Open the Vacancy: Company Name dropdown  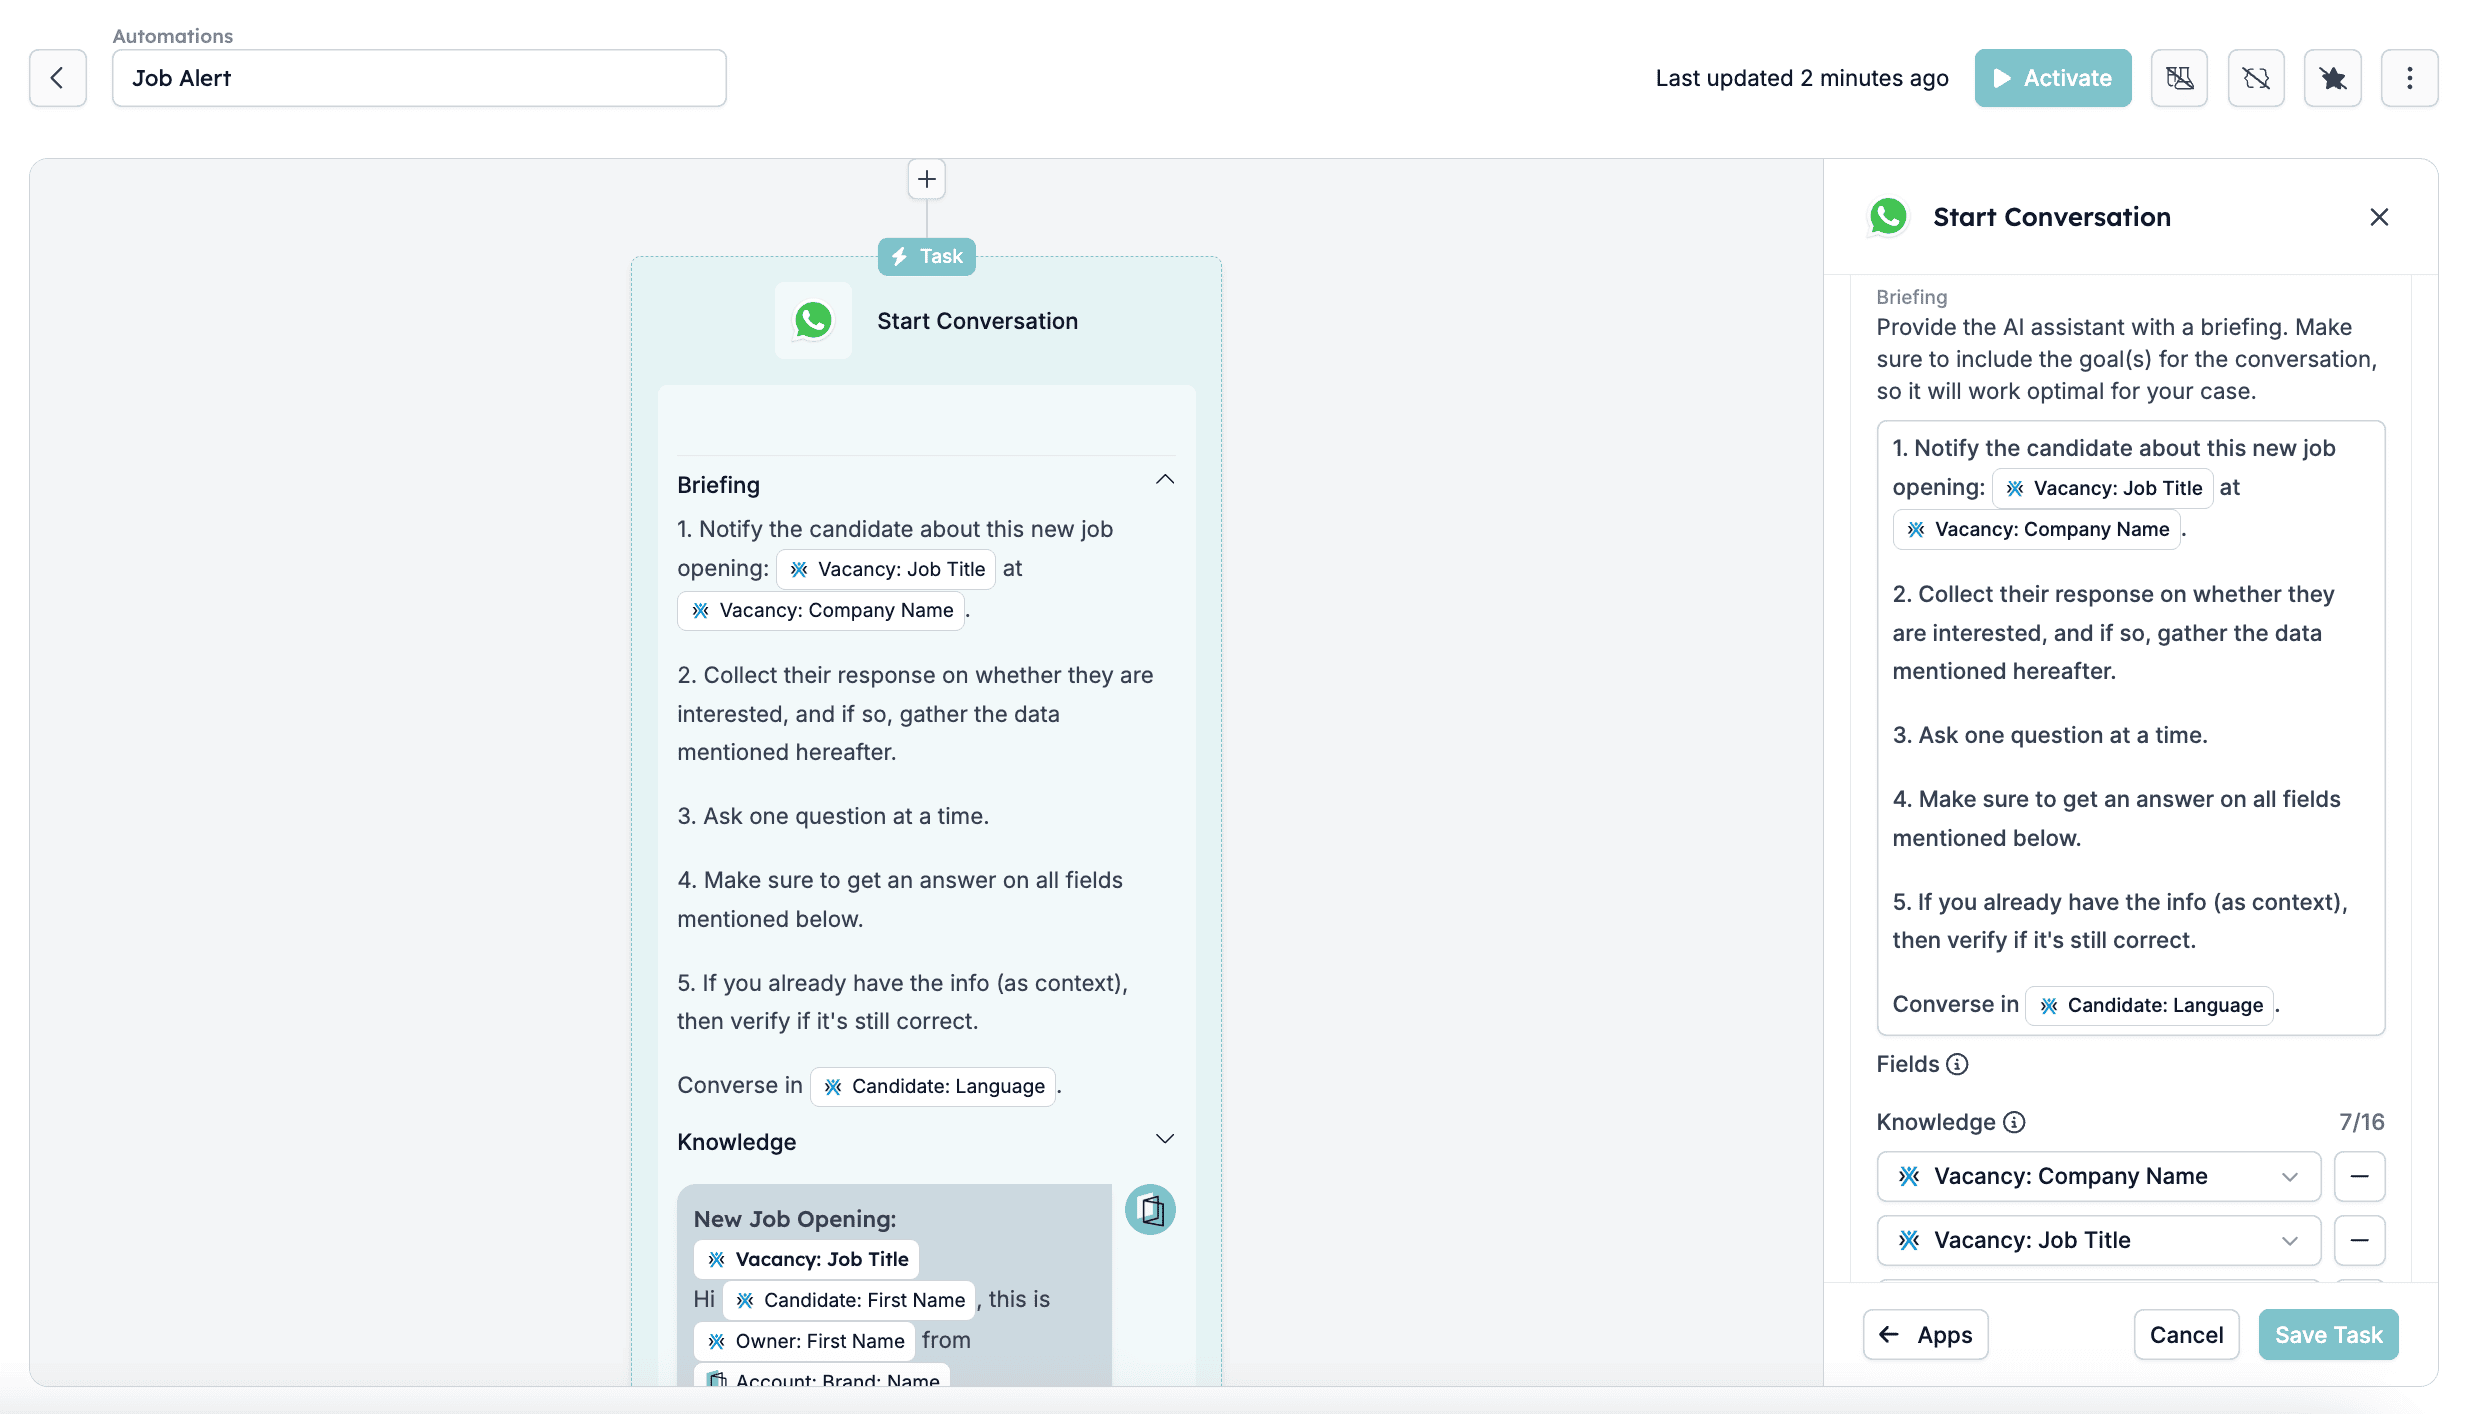pos(2099,1177)
